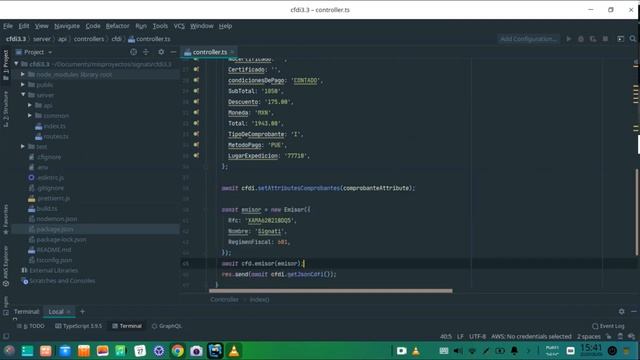This screenshot has height=360, width=640.
Task: Expand the public folder
Action: pos(23,84)
